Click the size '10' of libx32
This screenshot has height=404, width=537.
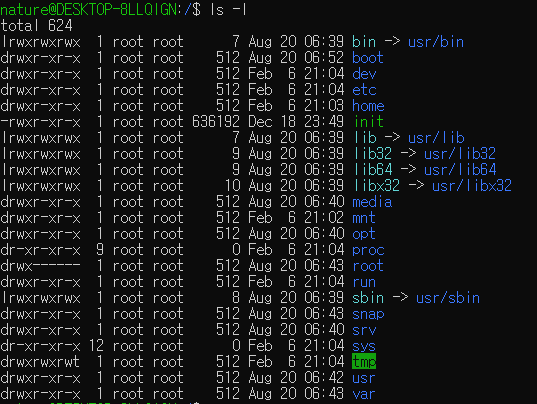pyautogui.click(x=232, y=186)
